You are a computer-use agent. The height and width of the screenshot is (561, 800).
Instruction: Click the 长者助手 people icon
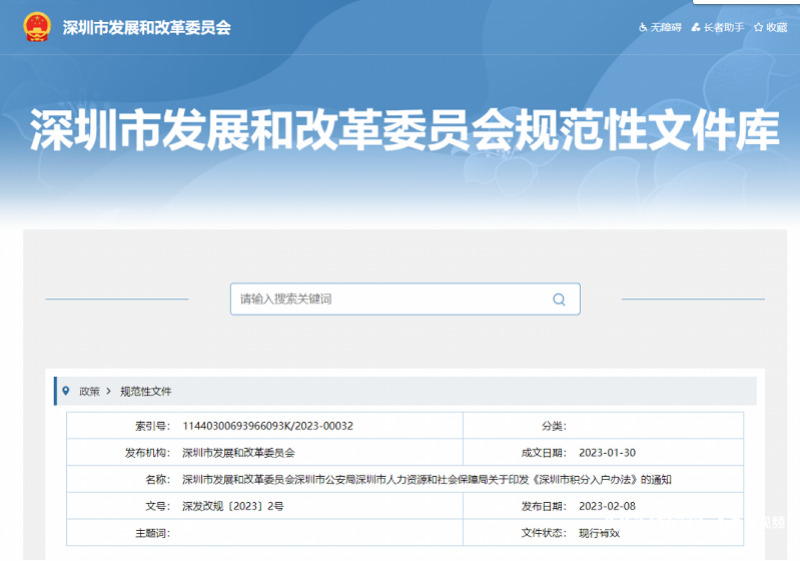tap(696, 28)
